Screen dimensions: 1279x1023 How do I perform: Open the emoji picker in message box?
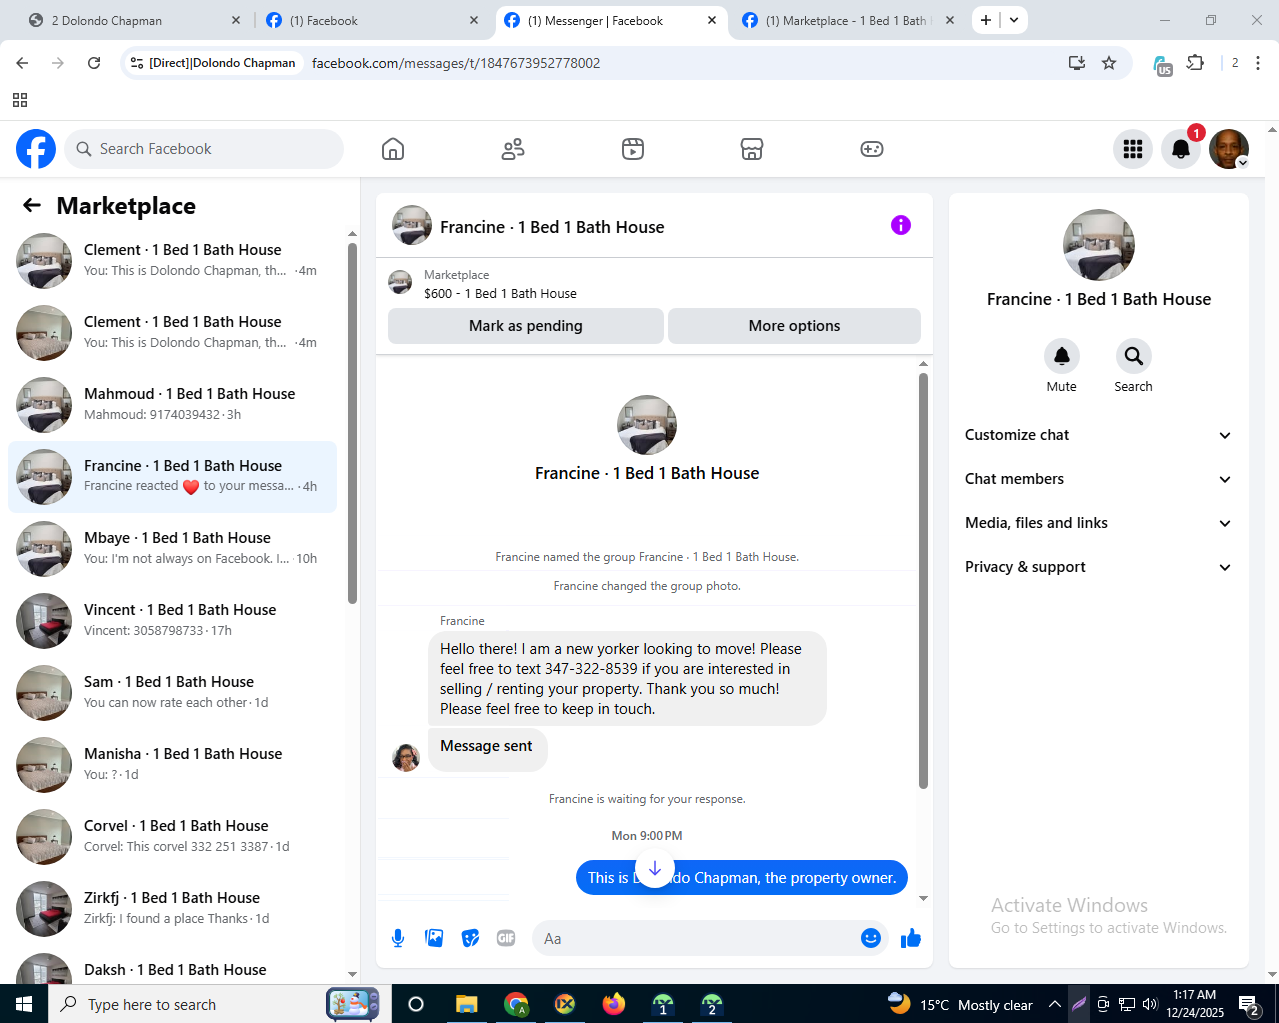tap(871, 938)
